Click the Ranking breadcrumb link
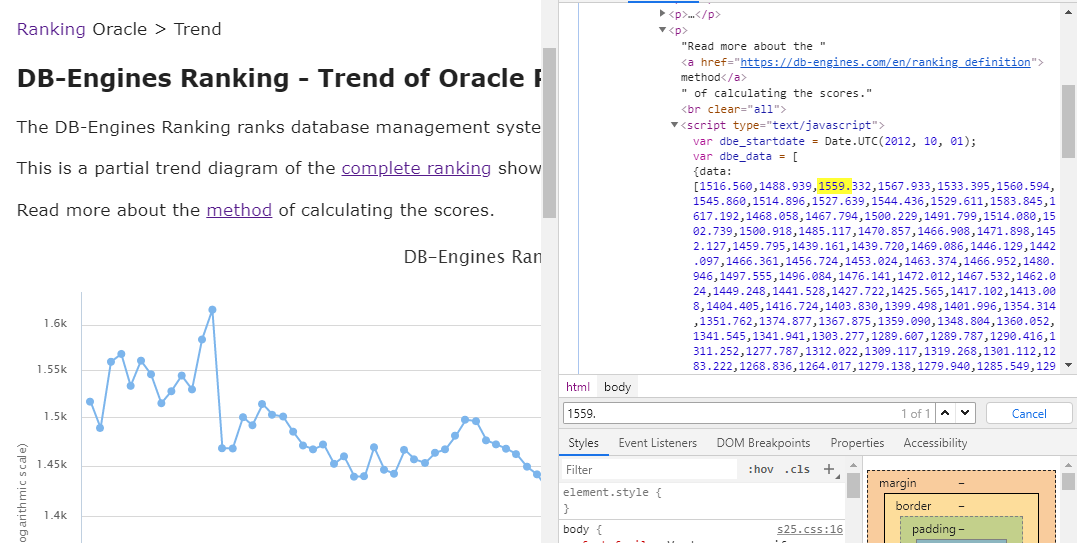This screenshot has width=1077, height=543. [x=51, y=29]
